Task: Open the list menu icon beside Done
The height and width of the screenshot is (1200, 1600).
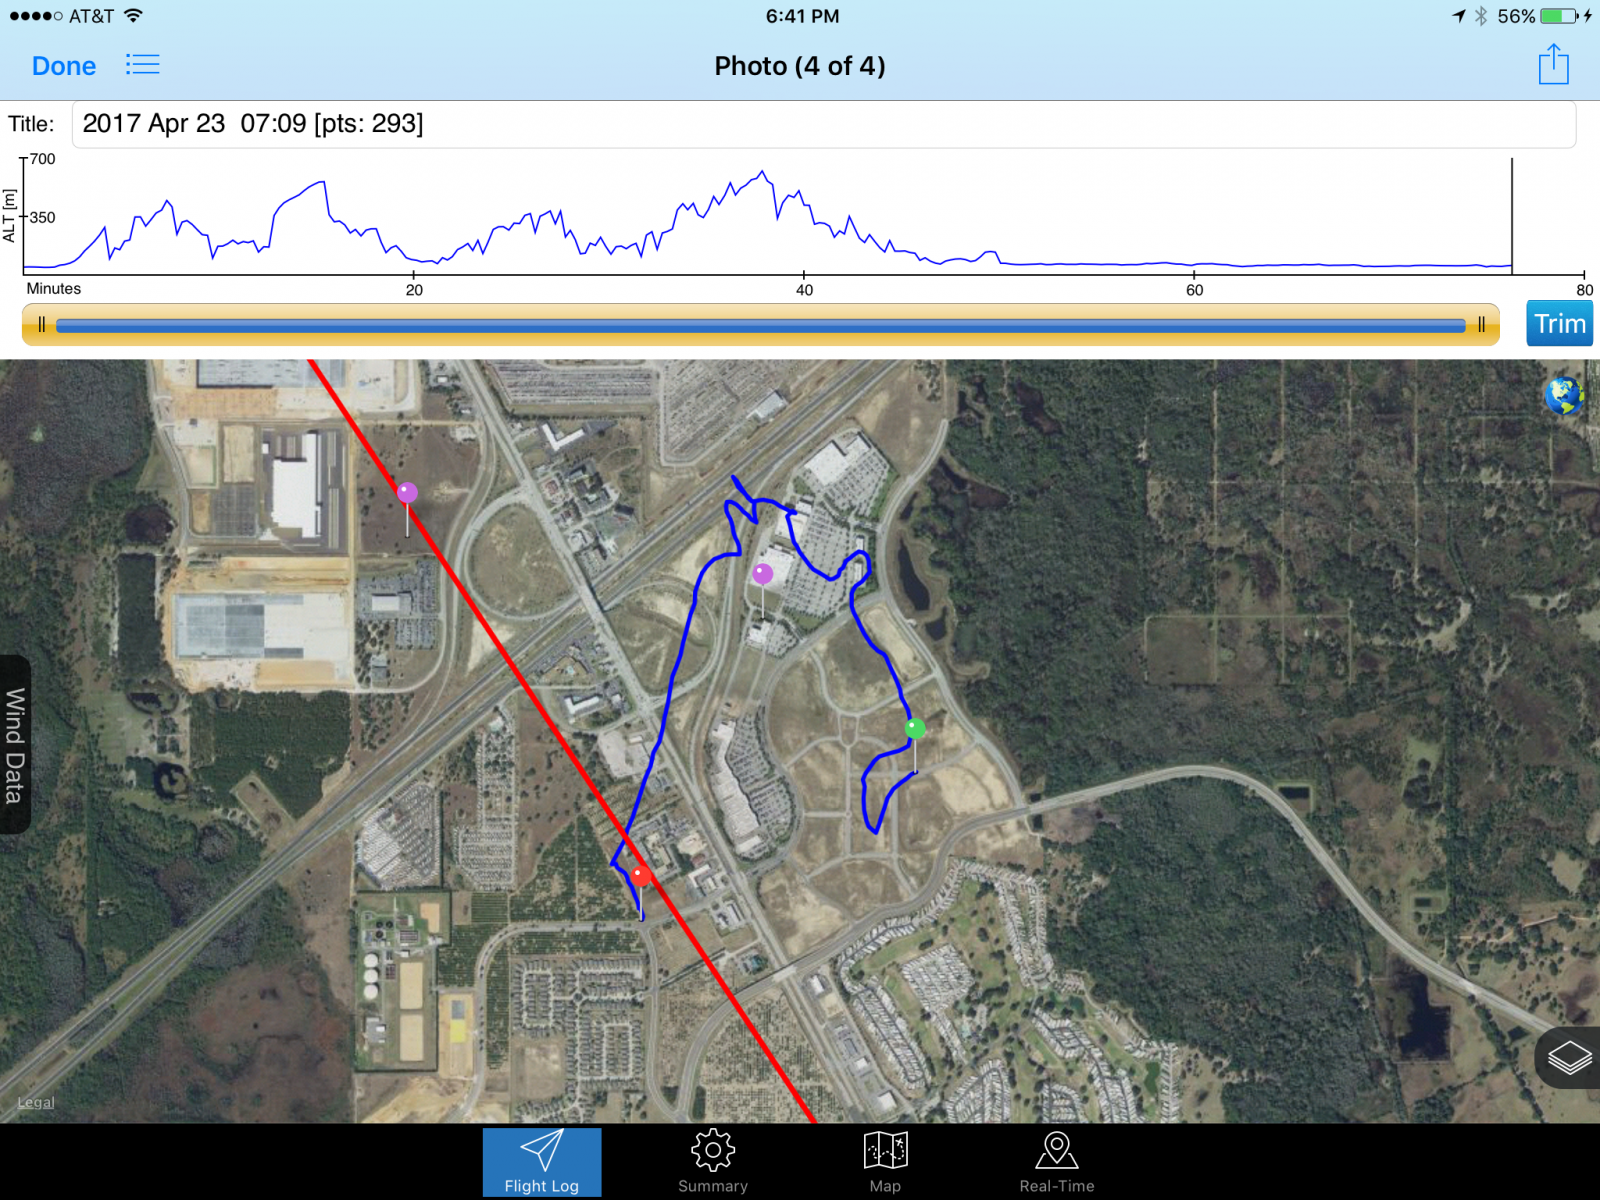Action: (x=142, y=65)
